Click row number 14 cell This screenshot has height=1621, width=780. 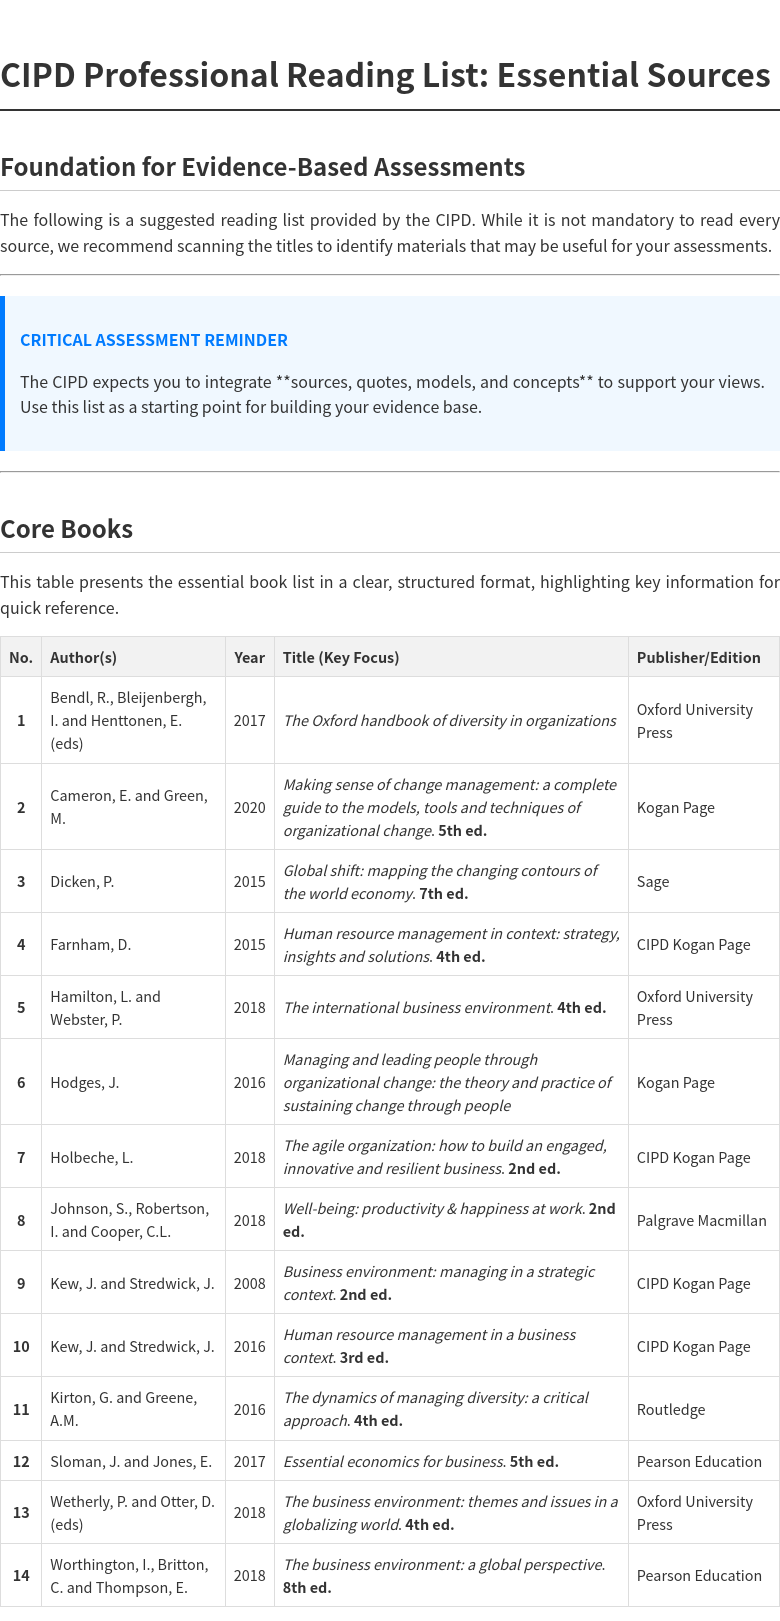point(21,1575)
